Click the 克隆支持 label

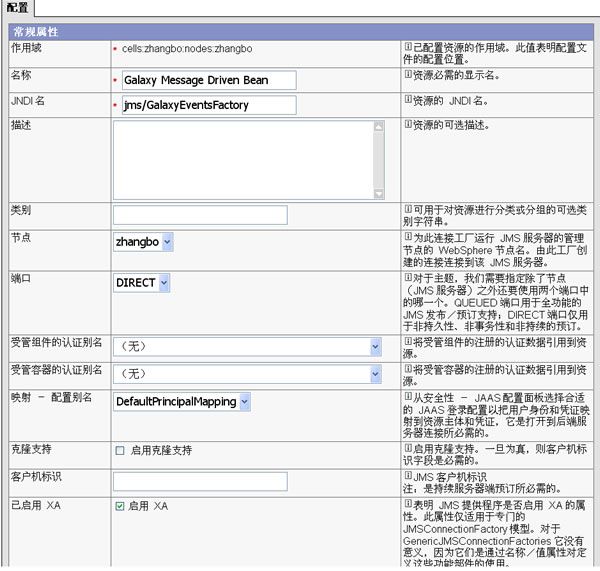[31, 449]
